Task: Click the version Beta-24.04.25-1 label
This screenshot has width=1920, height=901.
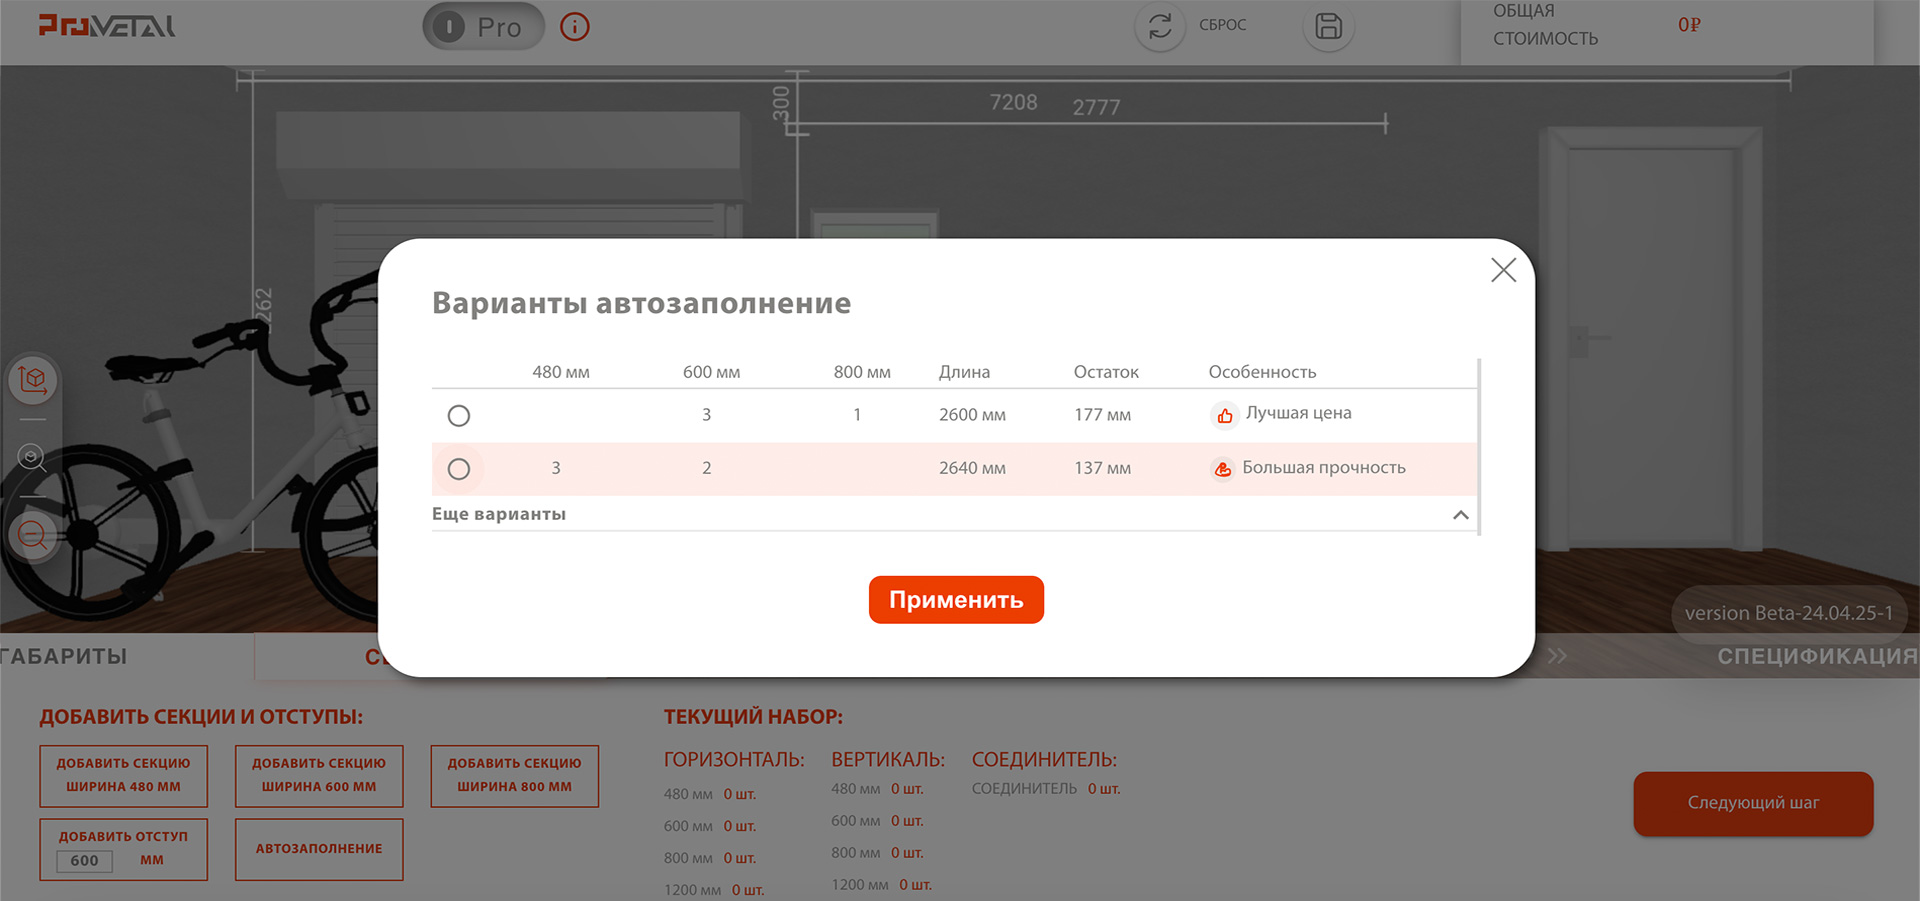Action: click(x=1788, y=613)
